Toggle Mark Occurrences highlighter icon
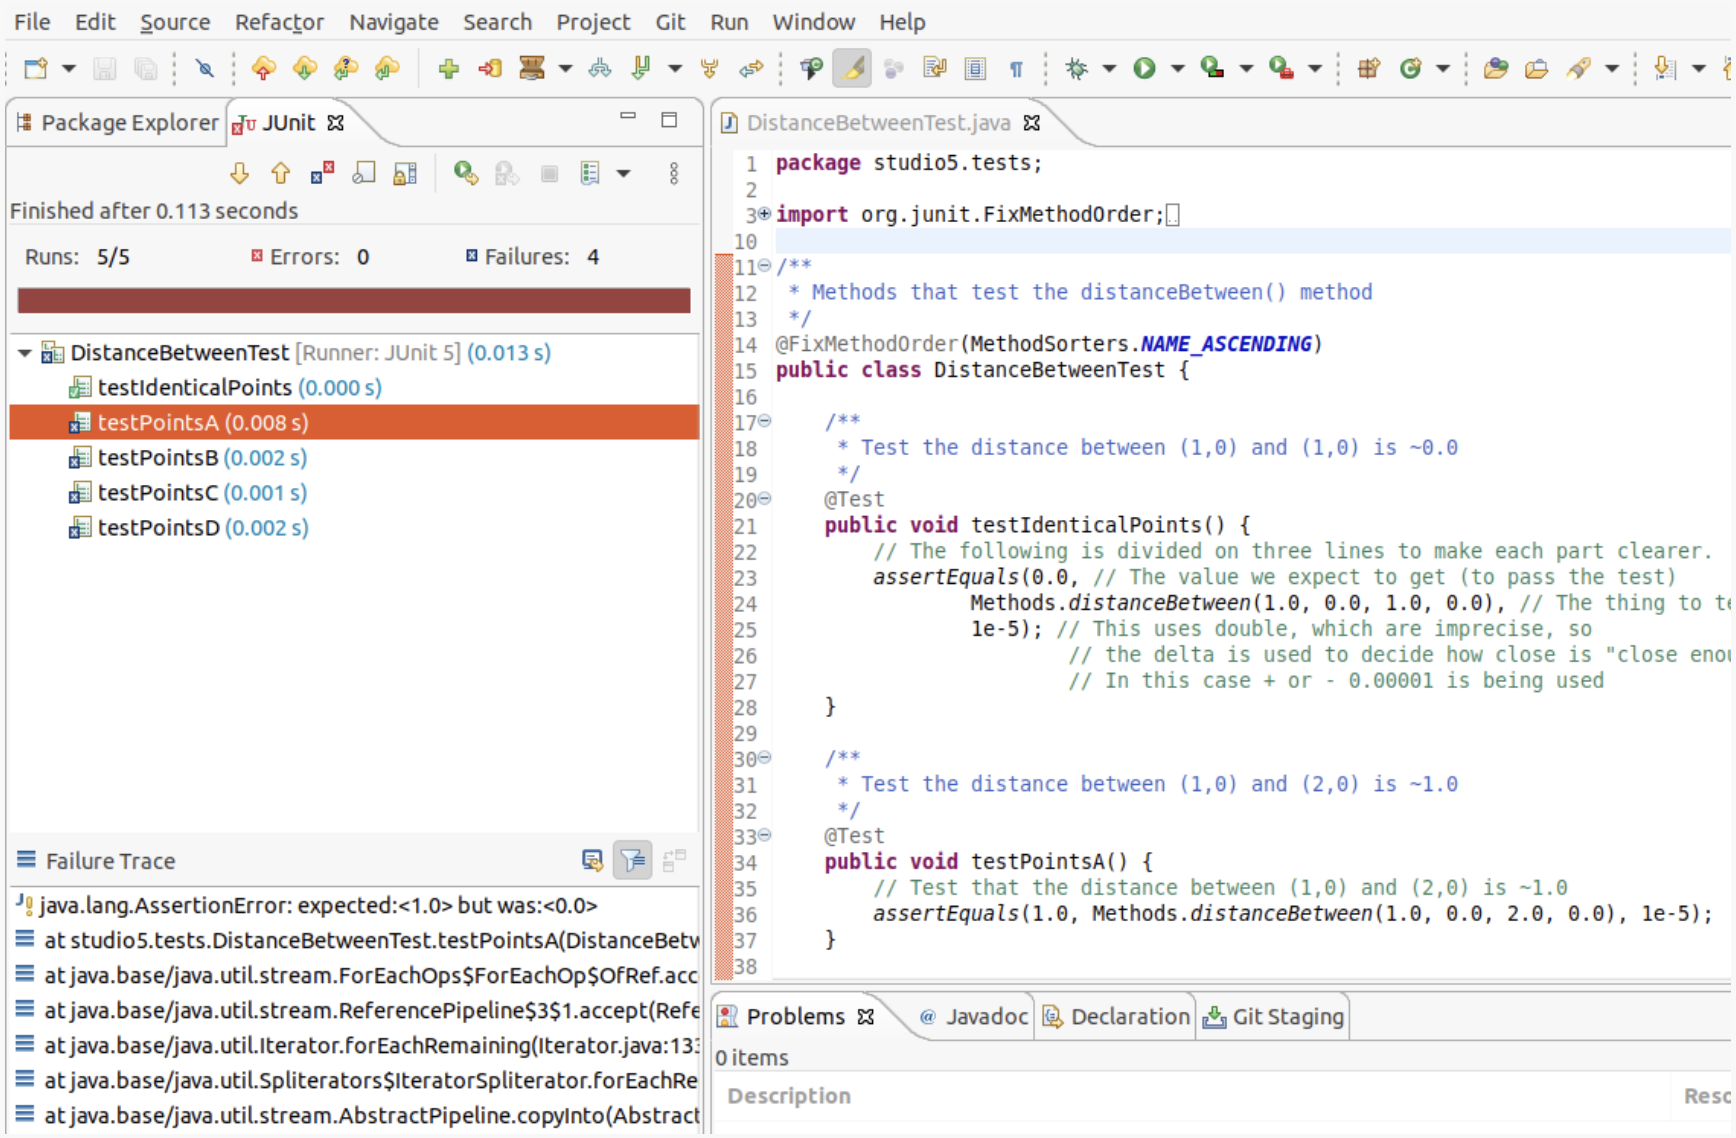 point(852,68)
